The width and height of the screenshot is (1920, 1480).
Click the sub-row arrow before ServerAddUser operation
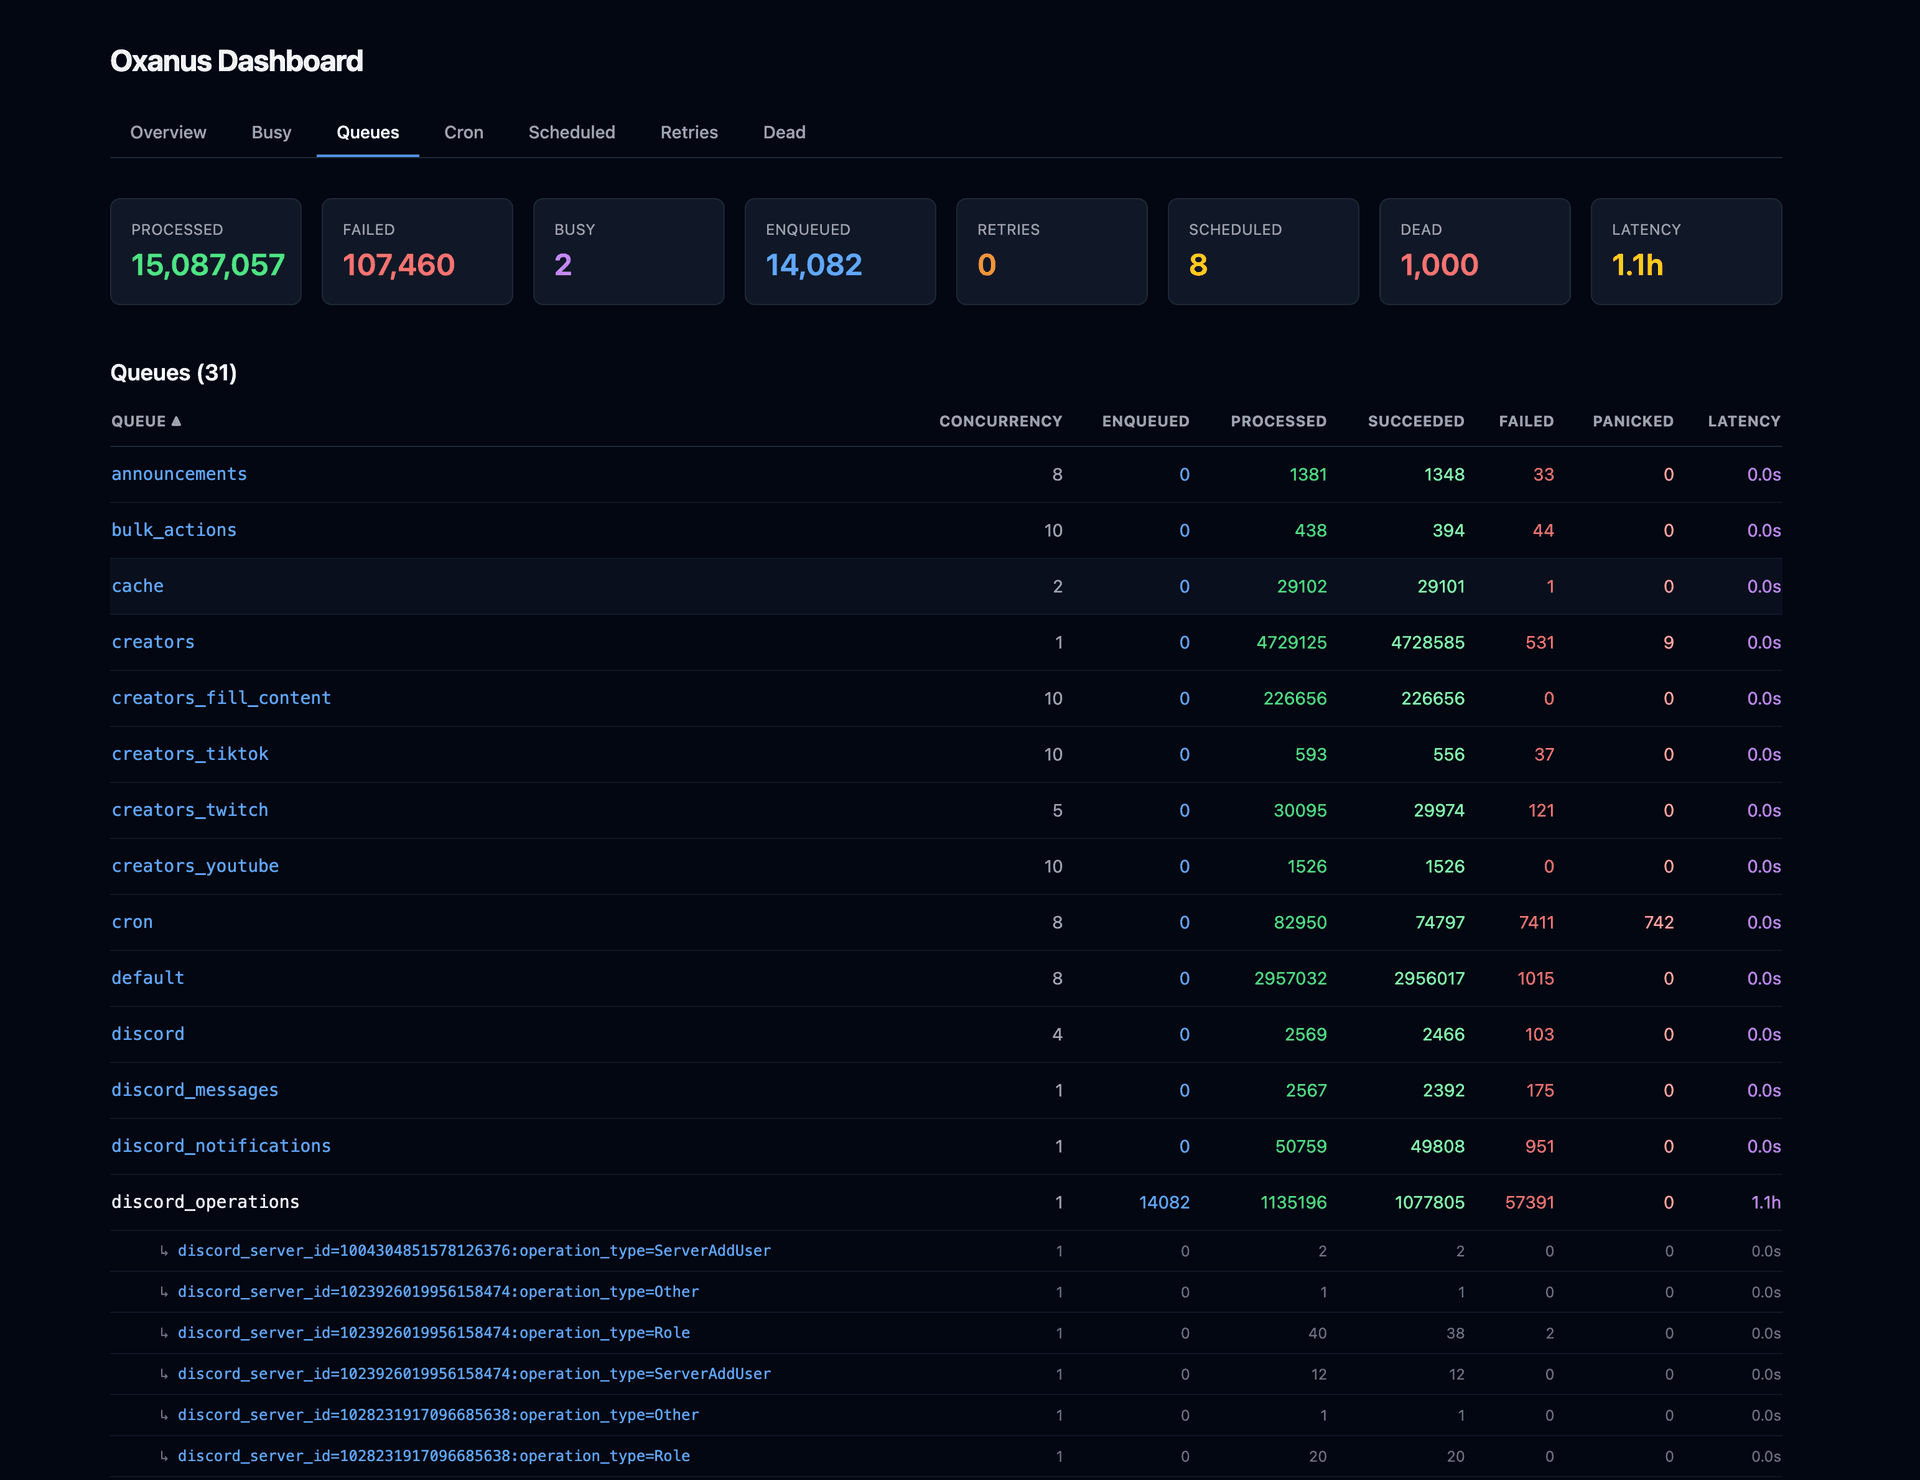click(x=165, y=1251)
